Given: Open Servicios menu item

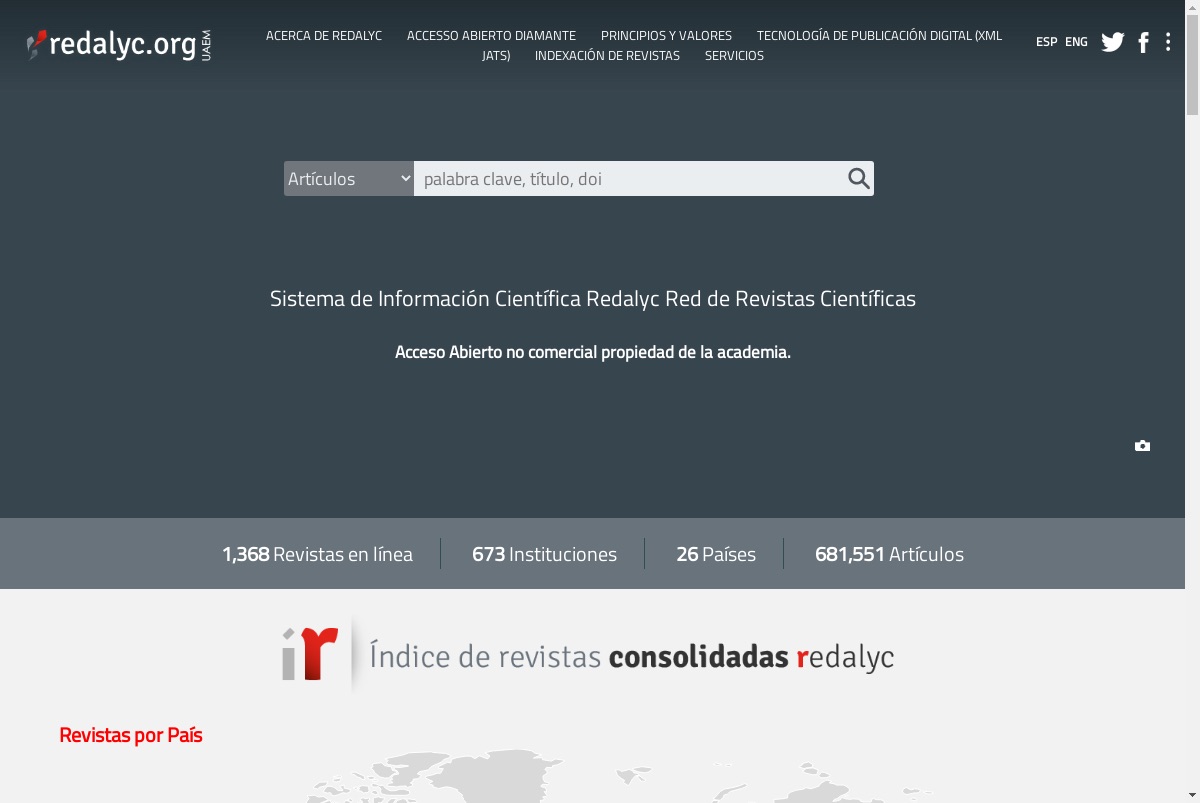Looking at the screenshot, I should tap(734, 55).
